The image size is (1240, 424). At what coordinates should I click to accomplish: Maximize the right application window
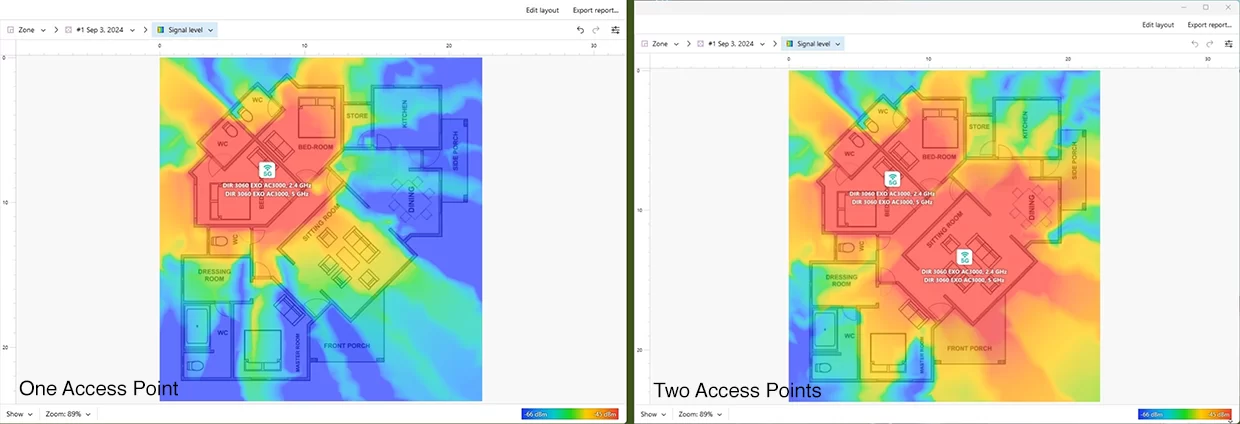coord(1205,7)
